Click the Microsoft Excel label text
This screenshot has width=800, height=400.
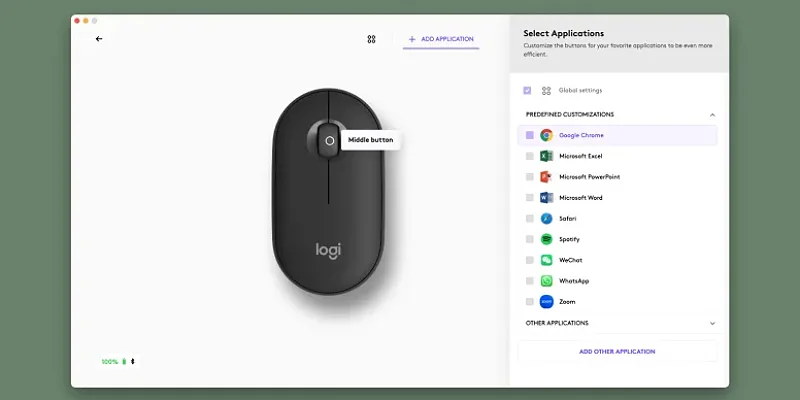[x=581, y=156]
